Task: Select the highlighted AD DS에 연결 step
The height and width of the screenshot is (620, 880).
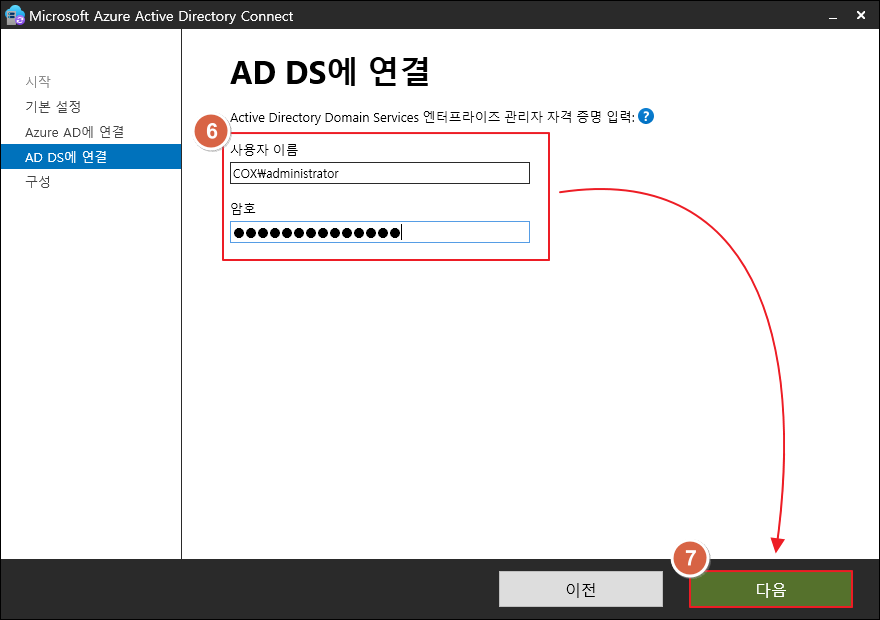Action: point(91,157)
